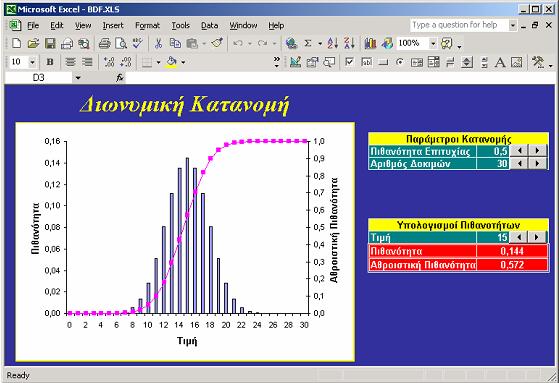Open the Format menu
559x383 pixels.
tap(147, 26)
